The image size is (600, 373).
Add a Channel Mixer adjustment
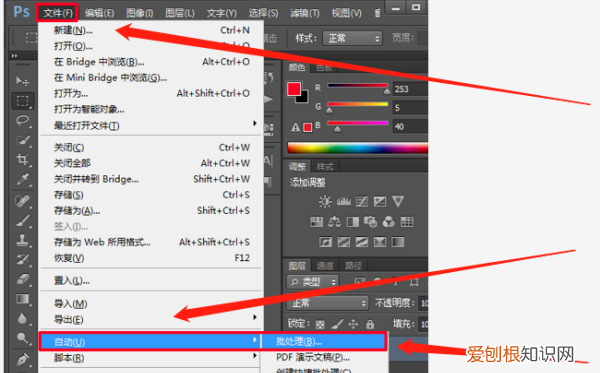point(388,222)
